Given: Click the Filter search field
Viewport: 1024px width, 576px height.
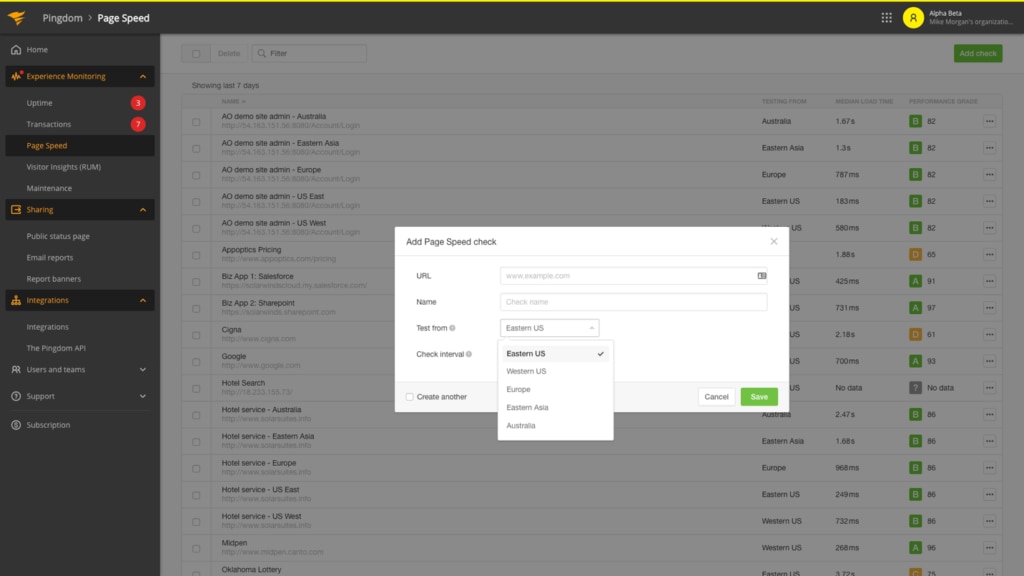Looking at the screenshot, I should (310, 54).
